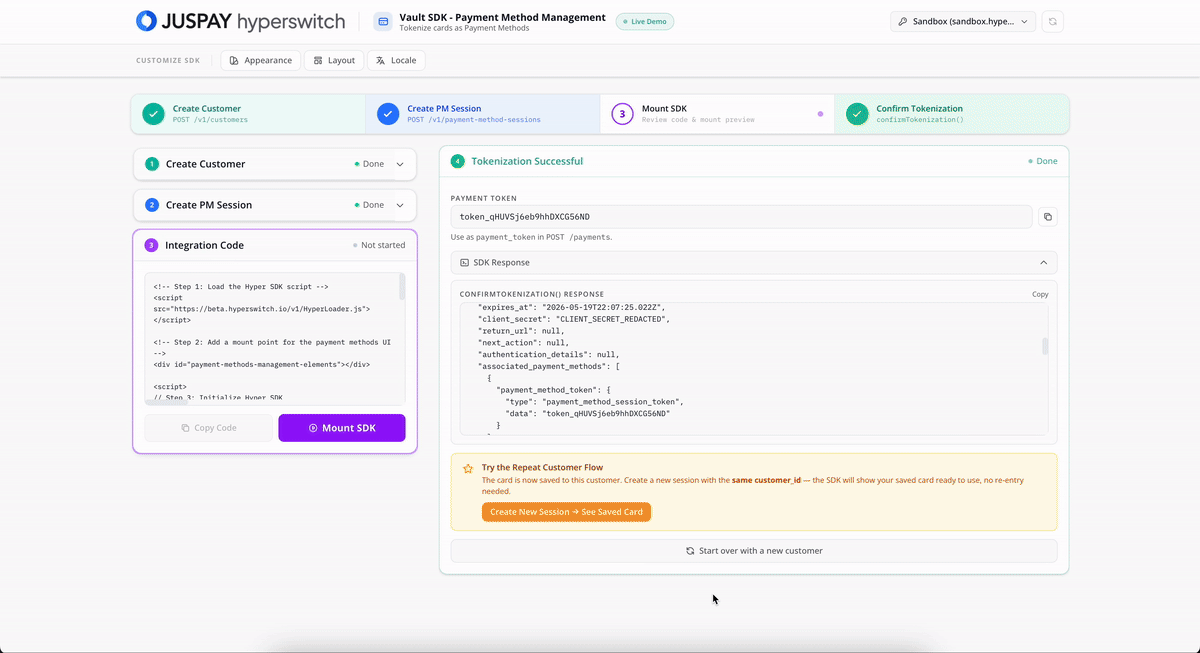Click the Mount SDK purple button
This screenshot has height=653, width=1200.
point(342,428)
